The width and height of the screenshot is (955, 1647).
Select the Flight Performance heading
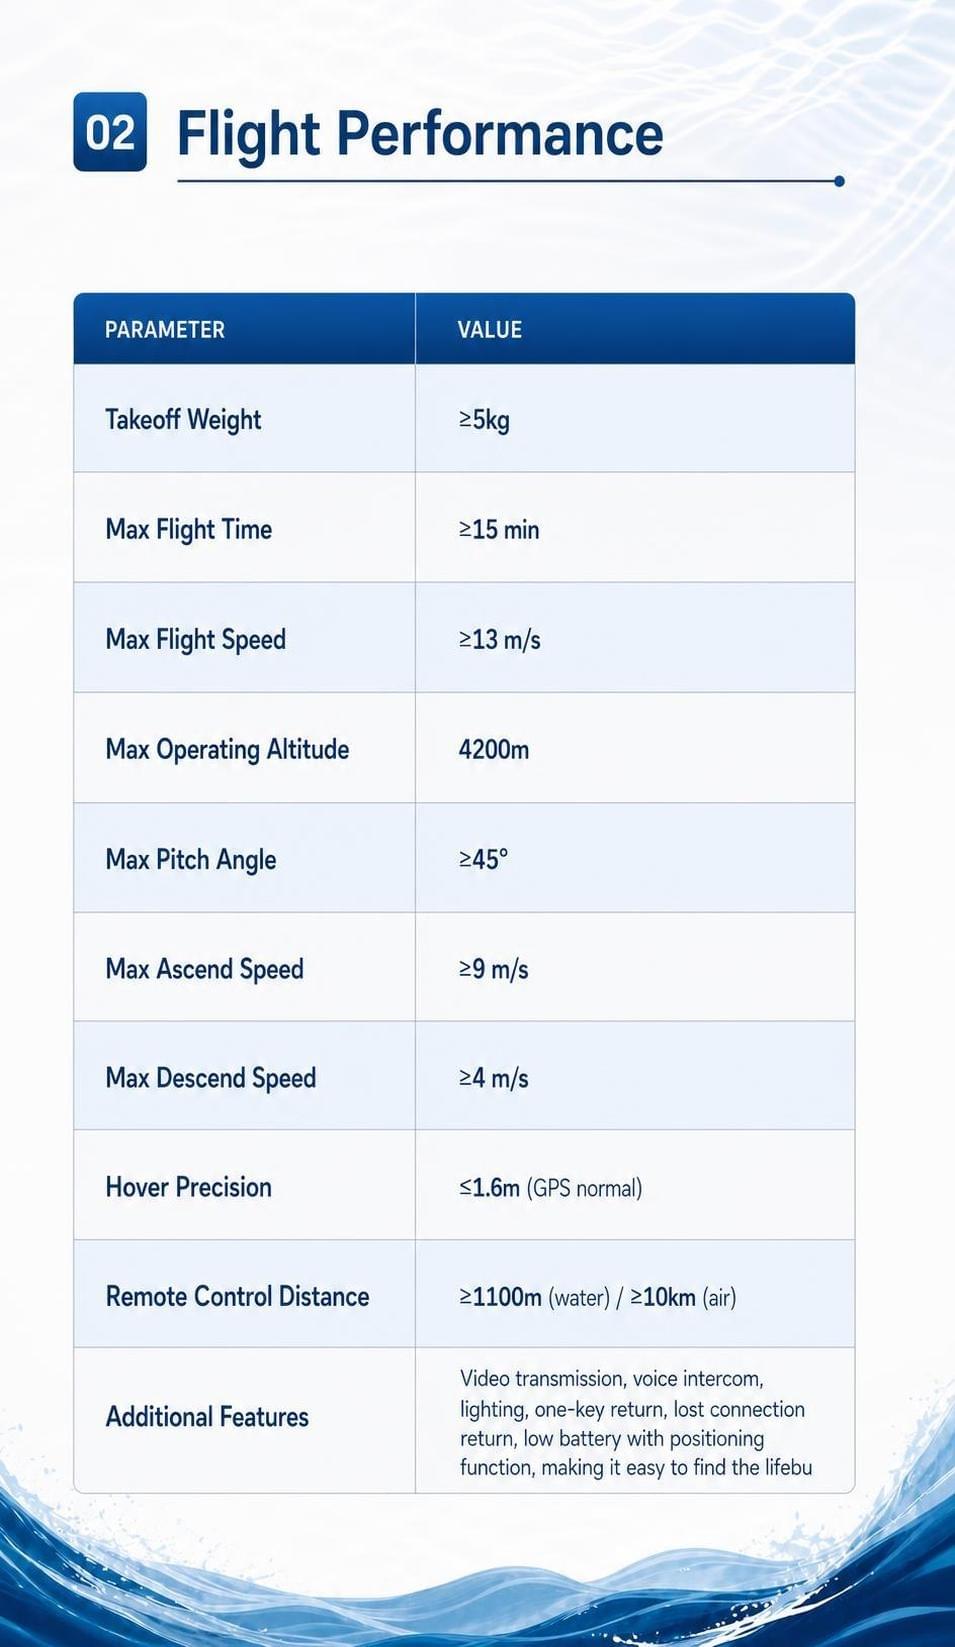pyautogui.click(x=420, y=134)
